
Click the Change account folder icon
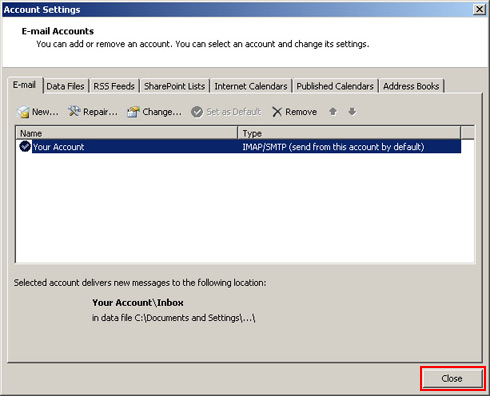point(133,112)
